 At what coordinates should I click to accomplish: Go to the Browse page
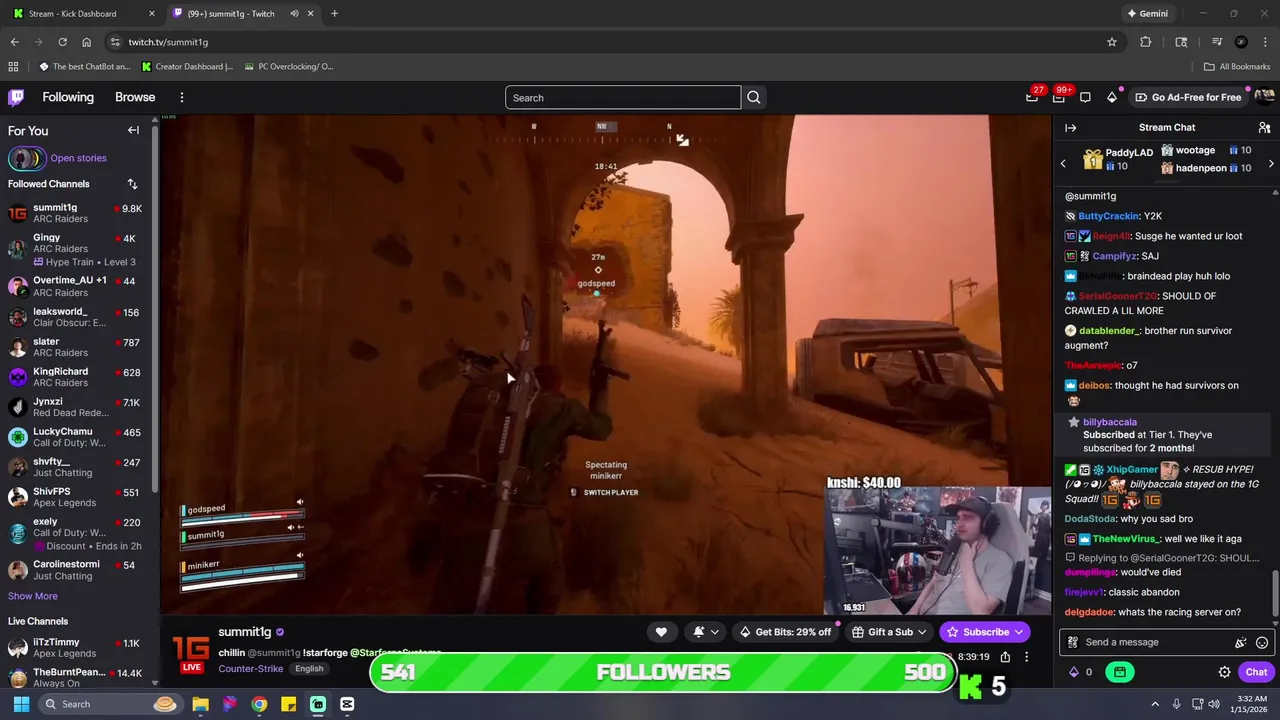click(x=135, y=97)
